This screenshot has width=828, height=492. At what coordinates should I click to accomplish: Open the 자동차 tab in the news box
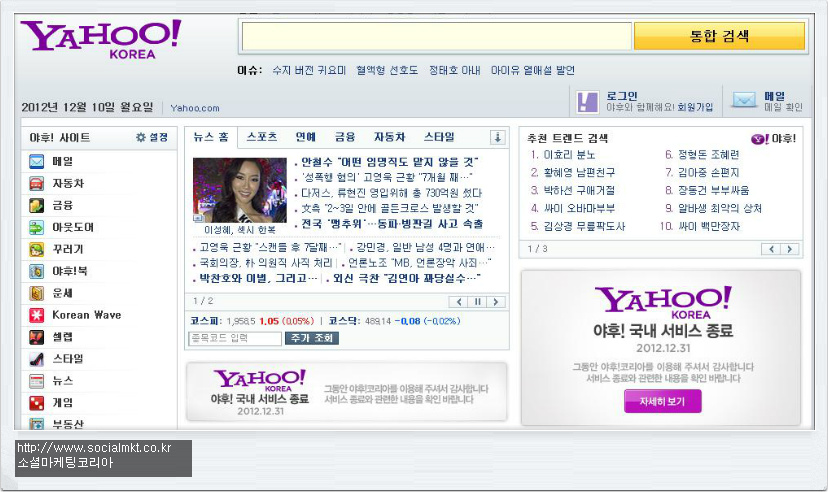[x=390, y=137]
